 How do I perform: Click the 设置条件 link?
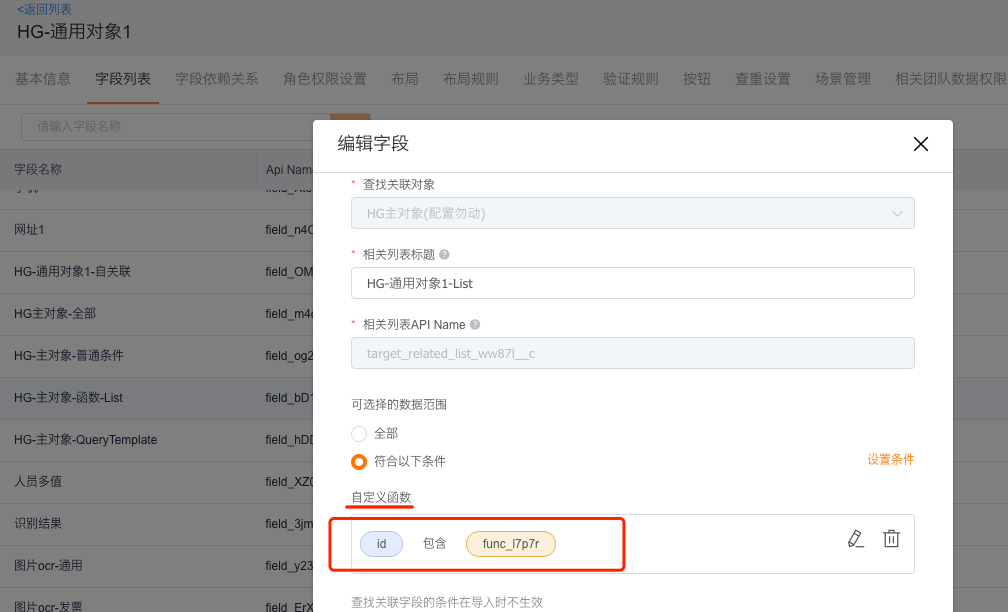coord(890,460)
